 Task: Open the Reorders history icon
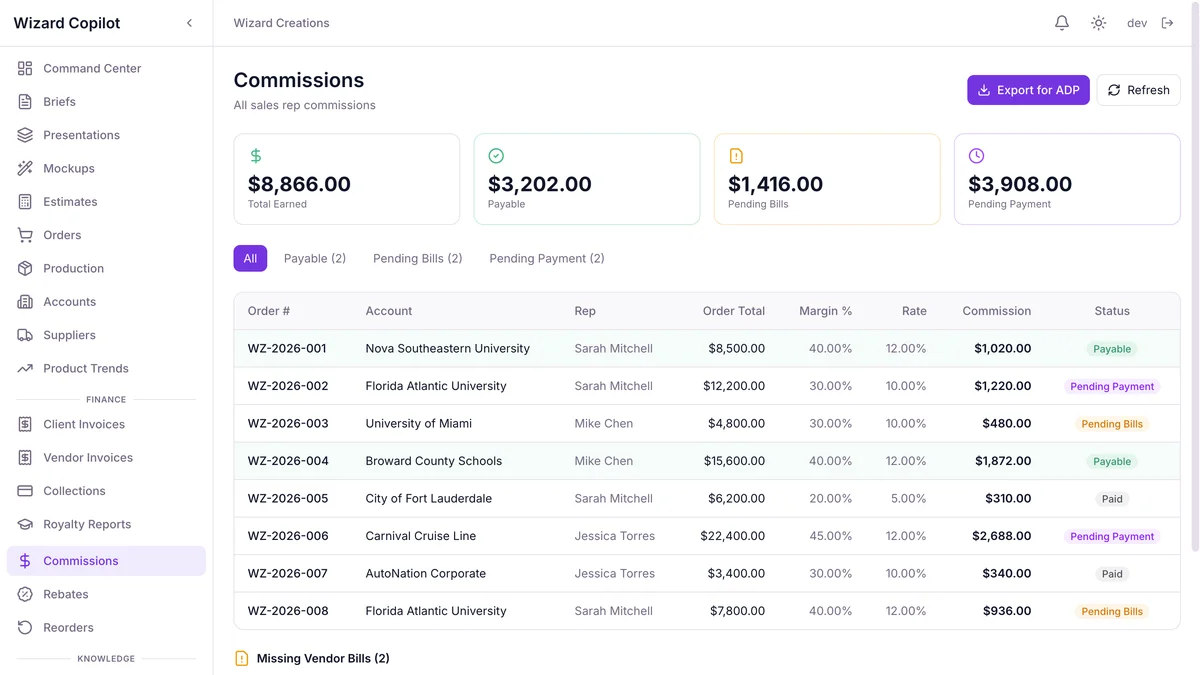click(25, 628)
